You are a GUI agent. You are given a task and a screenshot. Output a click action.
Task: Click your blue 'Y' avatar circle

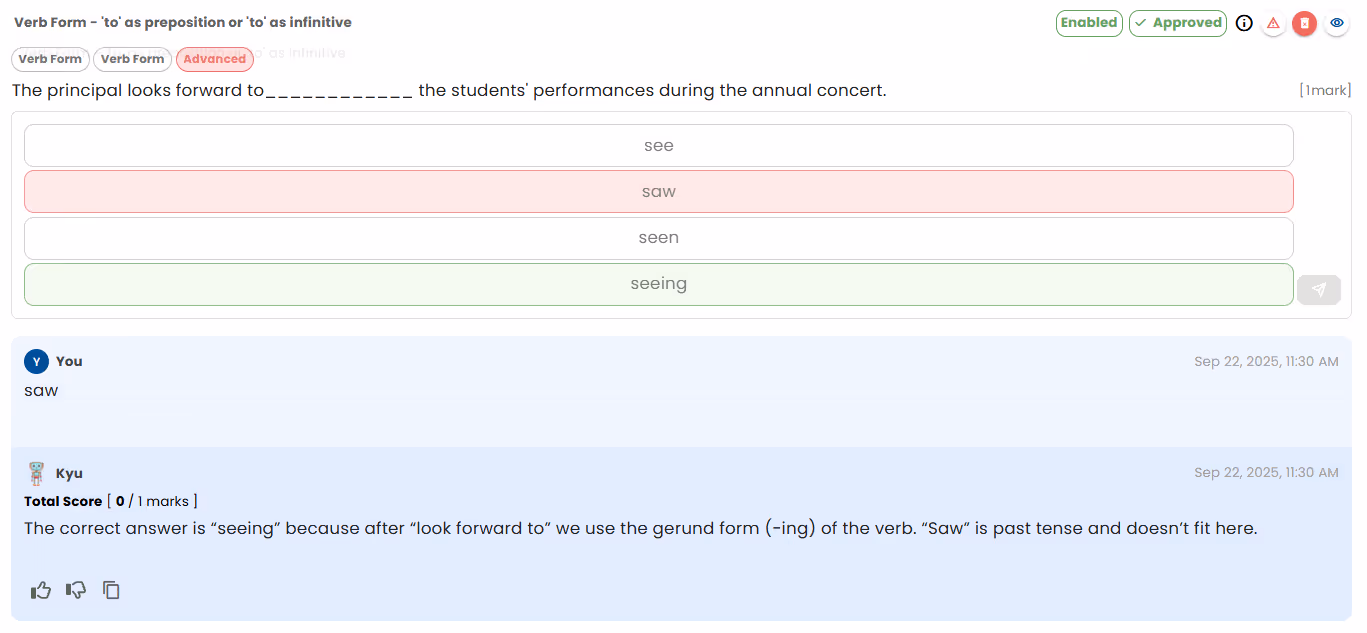pyautogui.click(x=36, y=360)
